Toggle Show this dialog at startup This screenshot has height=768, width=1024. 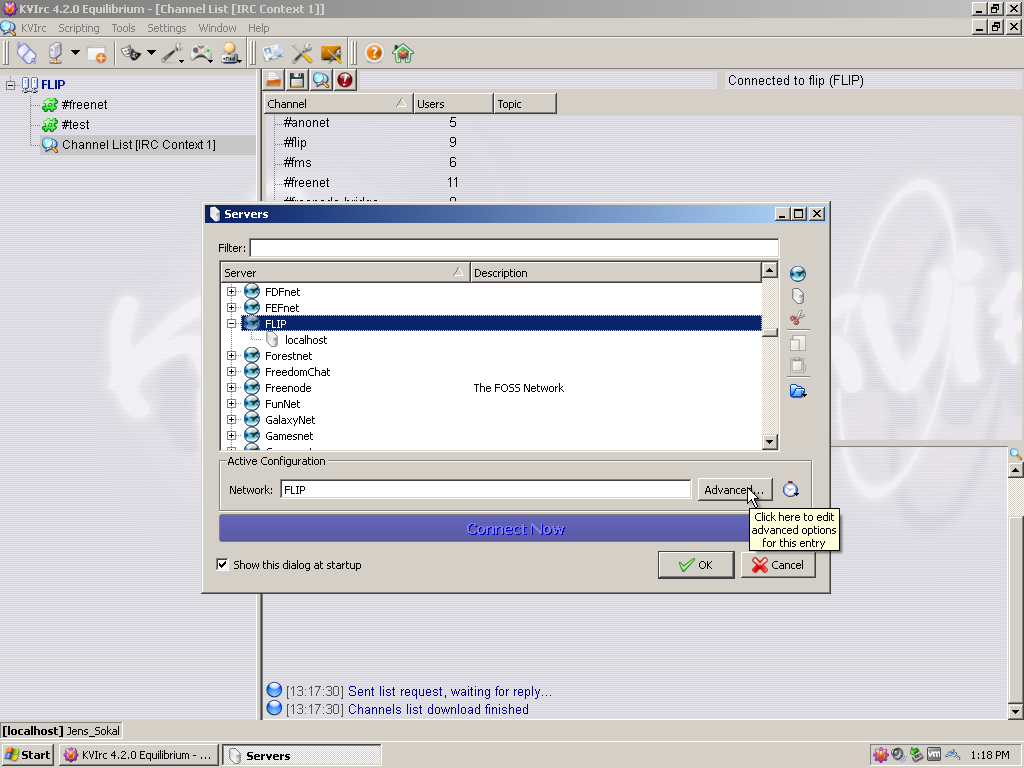click(223, 565)
